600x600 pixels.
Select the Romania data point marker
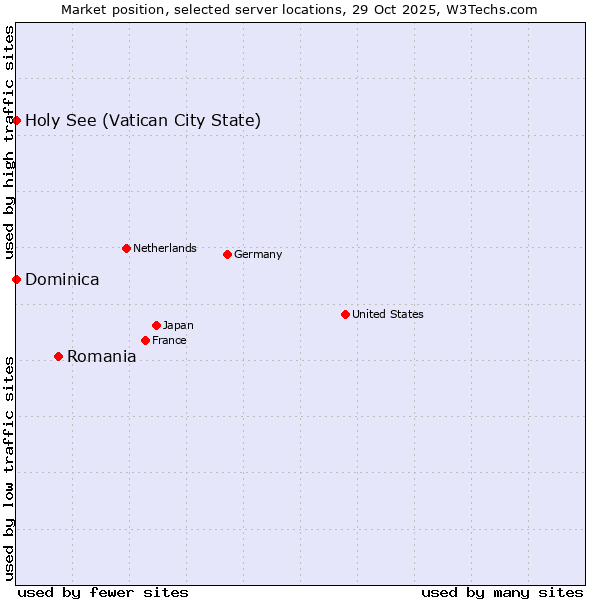pos(58,356)
